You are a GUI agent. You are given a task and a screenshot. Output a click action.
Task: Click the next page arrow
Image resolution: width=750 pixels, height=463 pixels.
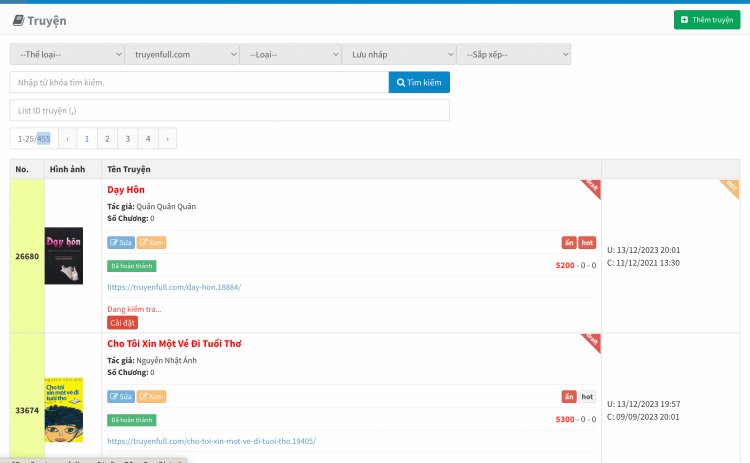167,139
